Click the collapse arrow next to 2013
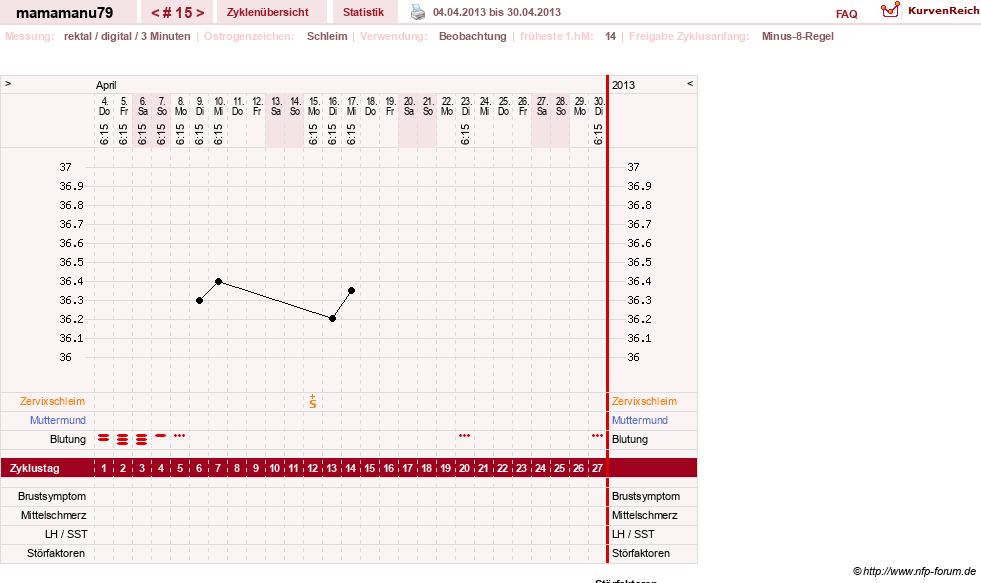Viewport: 981px width, 583px height. click(x=690, y=83)
